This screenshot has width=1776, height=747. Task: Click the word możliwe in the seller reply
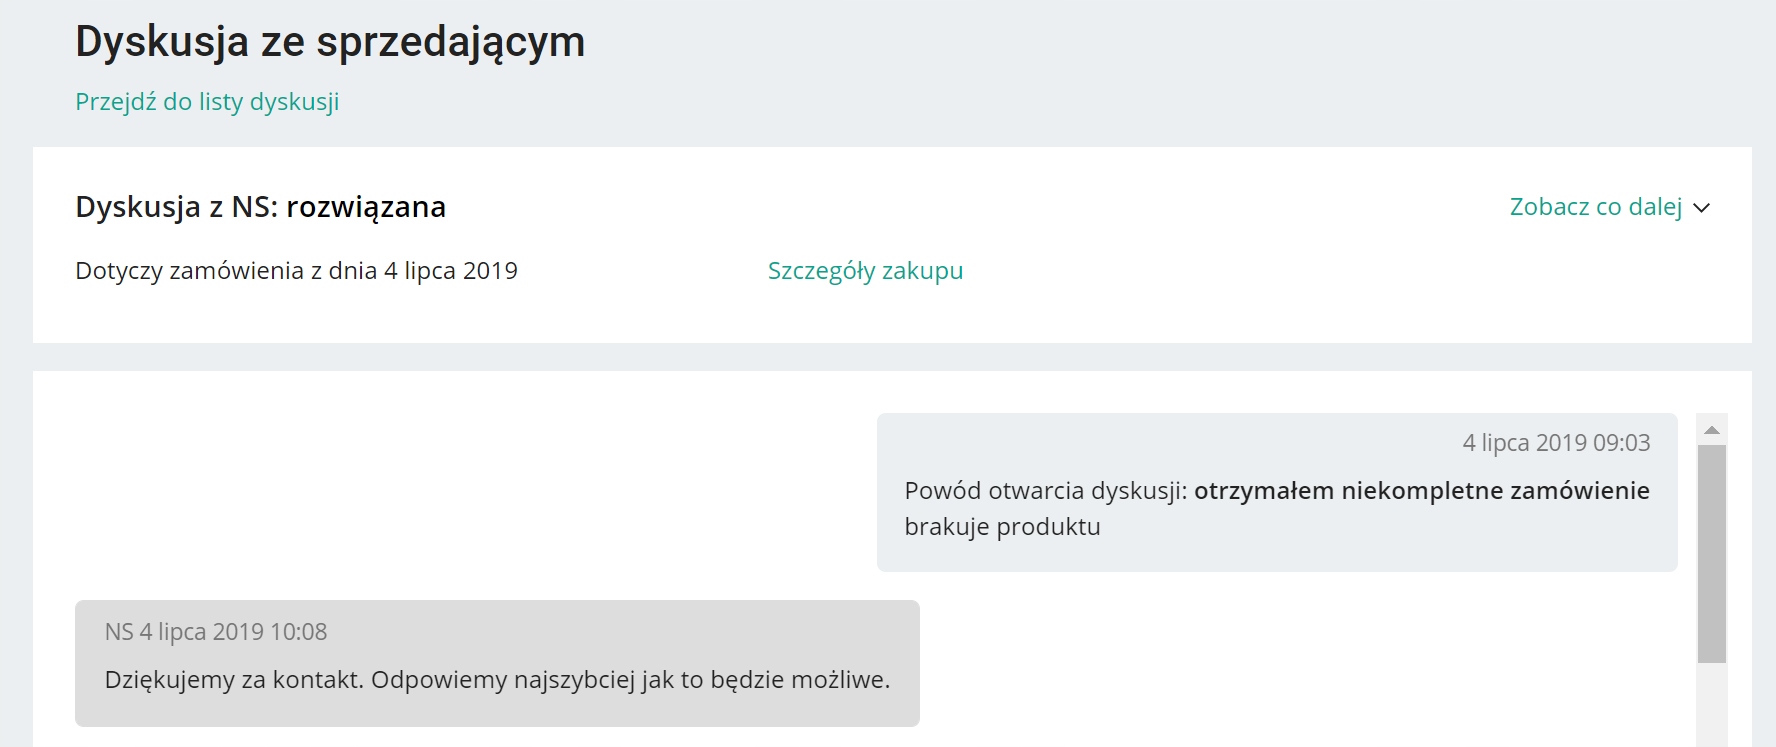click(840, 680)
